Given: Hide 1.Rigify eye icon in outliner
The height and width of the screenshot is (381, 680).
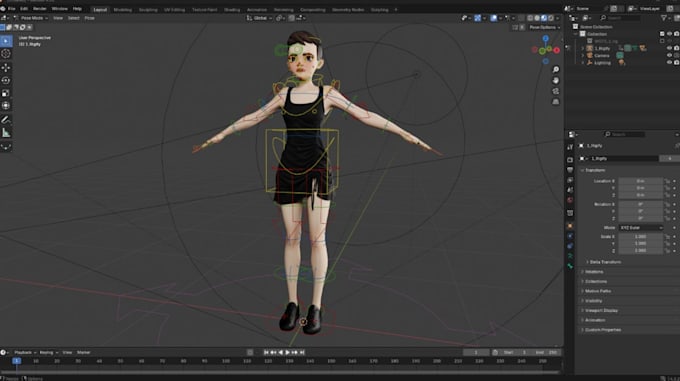Looking at the screenshot, I should pyautogui.click(x=669, y=48).
